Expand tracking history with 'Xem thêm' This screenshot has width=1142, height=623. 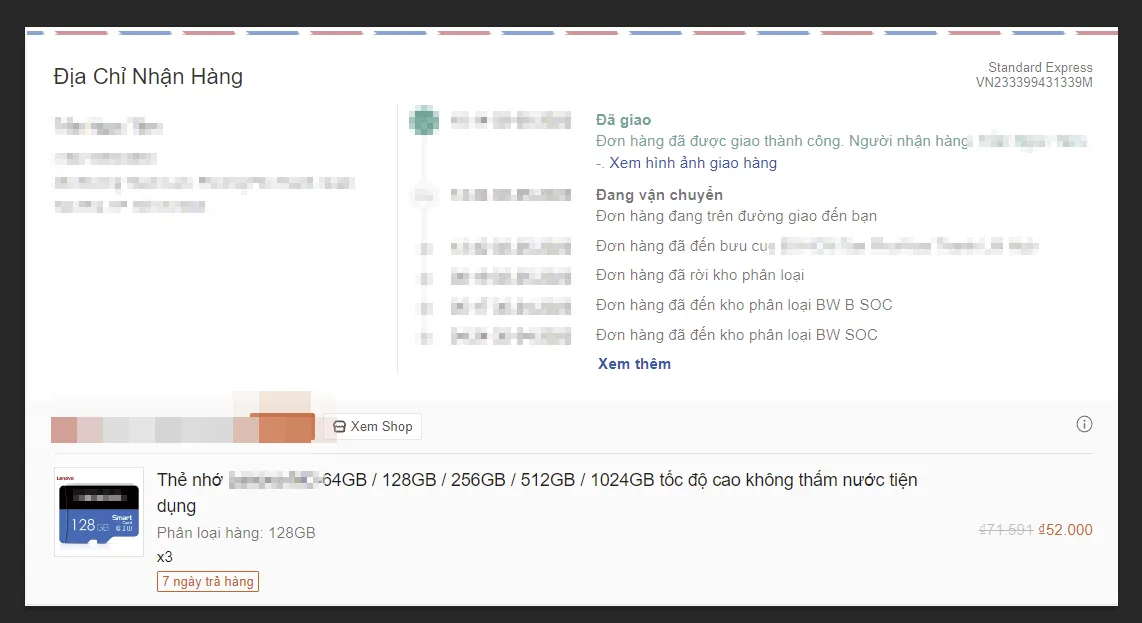click(634, 364)
